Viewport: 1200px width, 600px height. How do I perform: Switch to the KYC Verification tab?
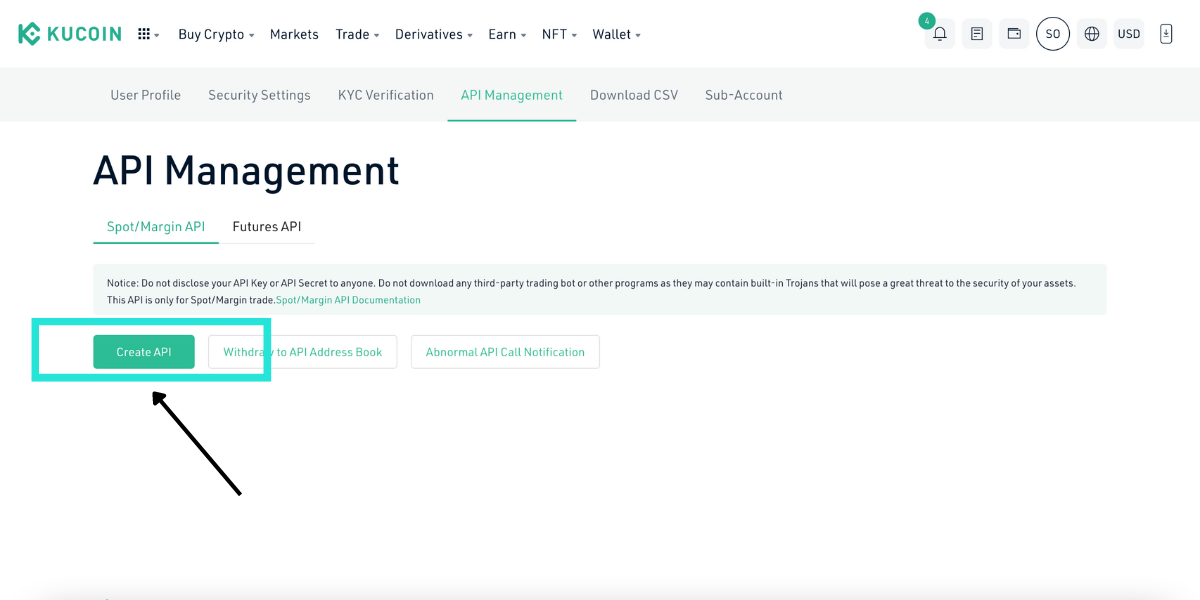pos(386,95)
